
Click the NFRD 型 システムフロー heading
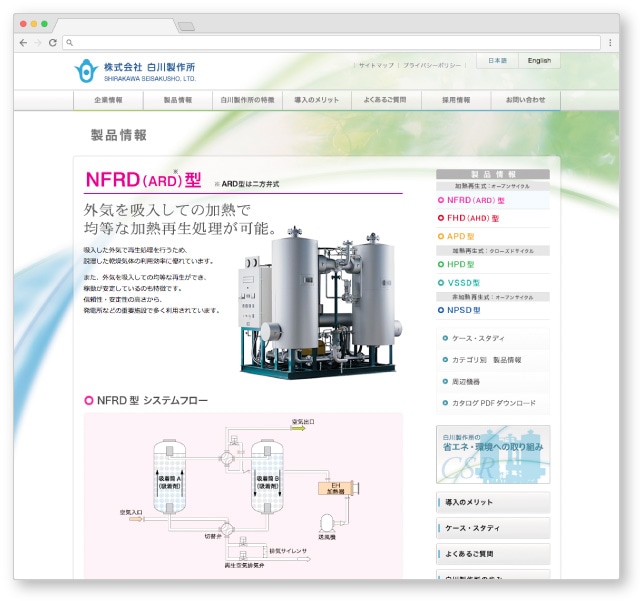[146, 401]
